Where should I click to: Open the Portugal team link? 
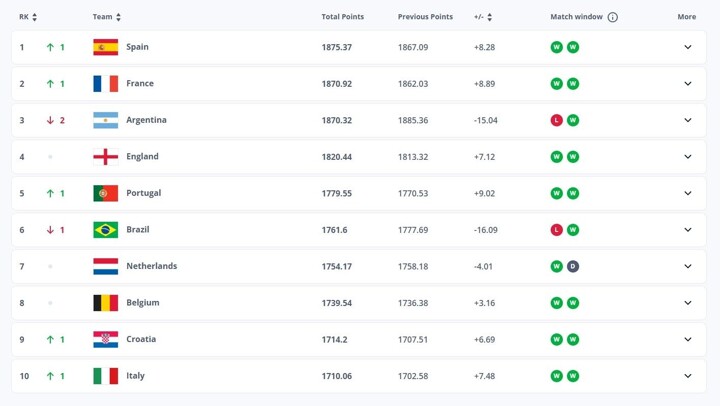tap(143, 193)
